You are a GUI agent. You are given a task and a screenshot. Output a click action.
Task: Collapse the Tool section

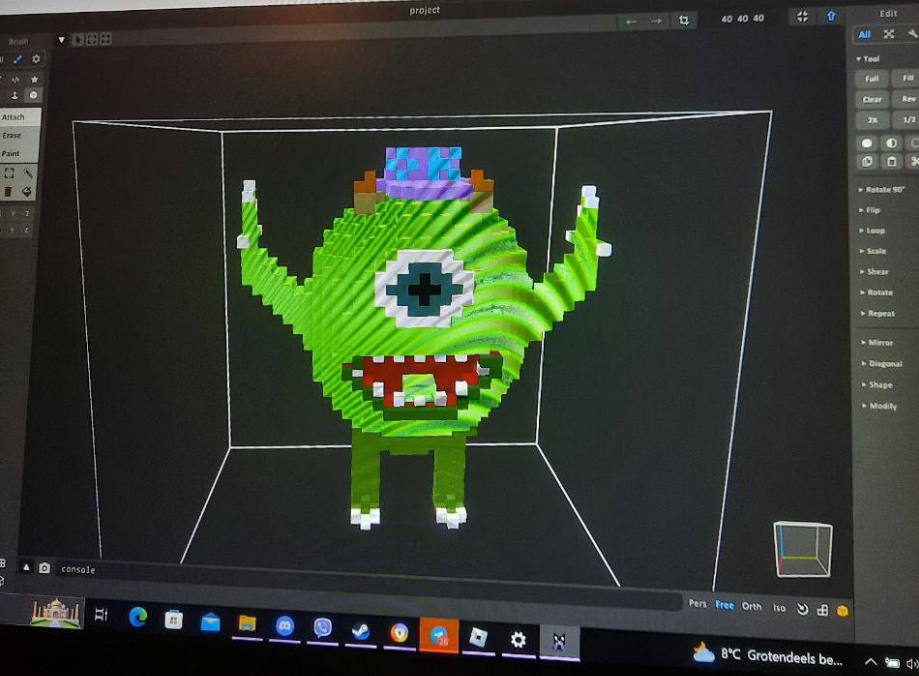coord(868,59)
